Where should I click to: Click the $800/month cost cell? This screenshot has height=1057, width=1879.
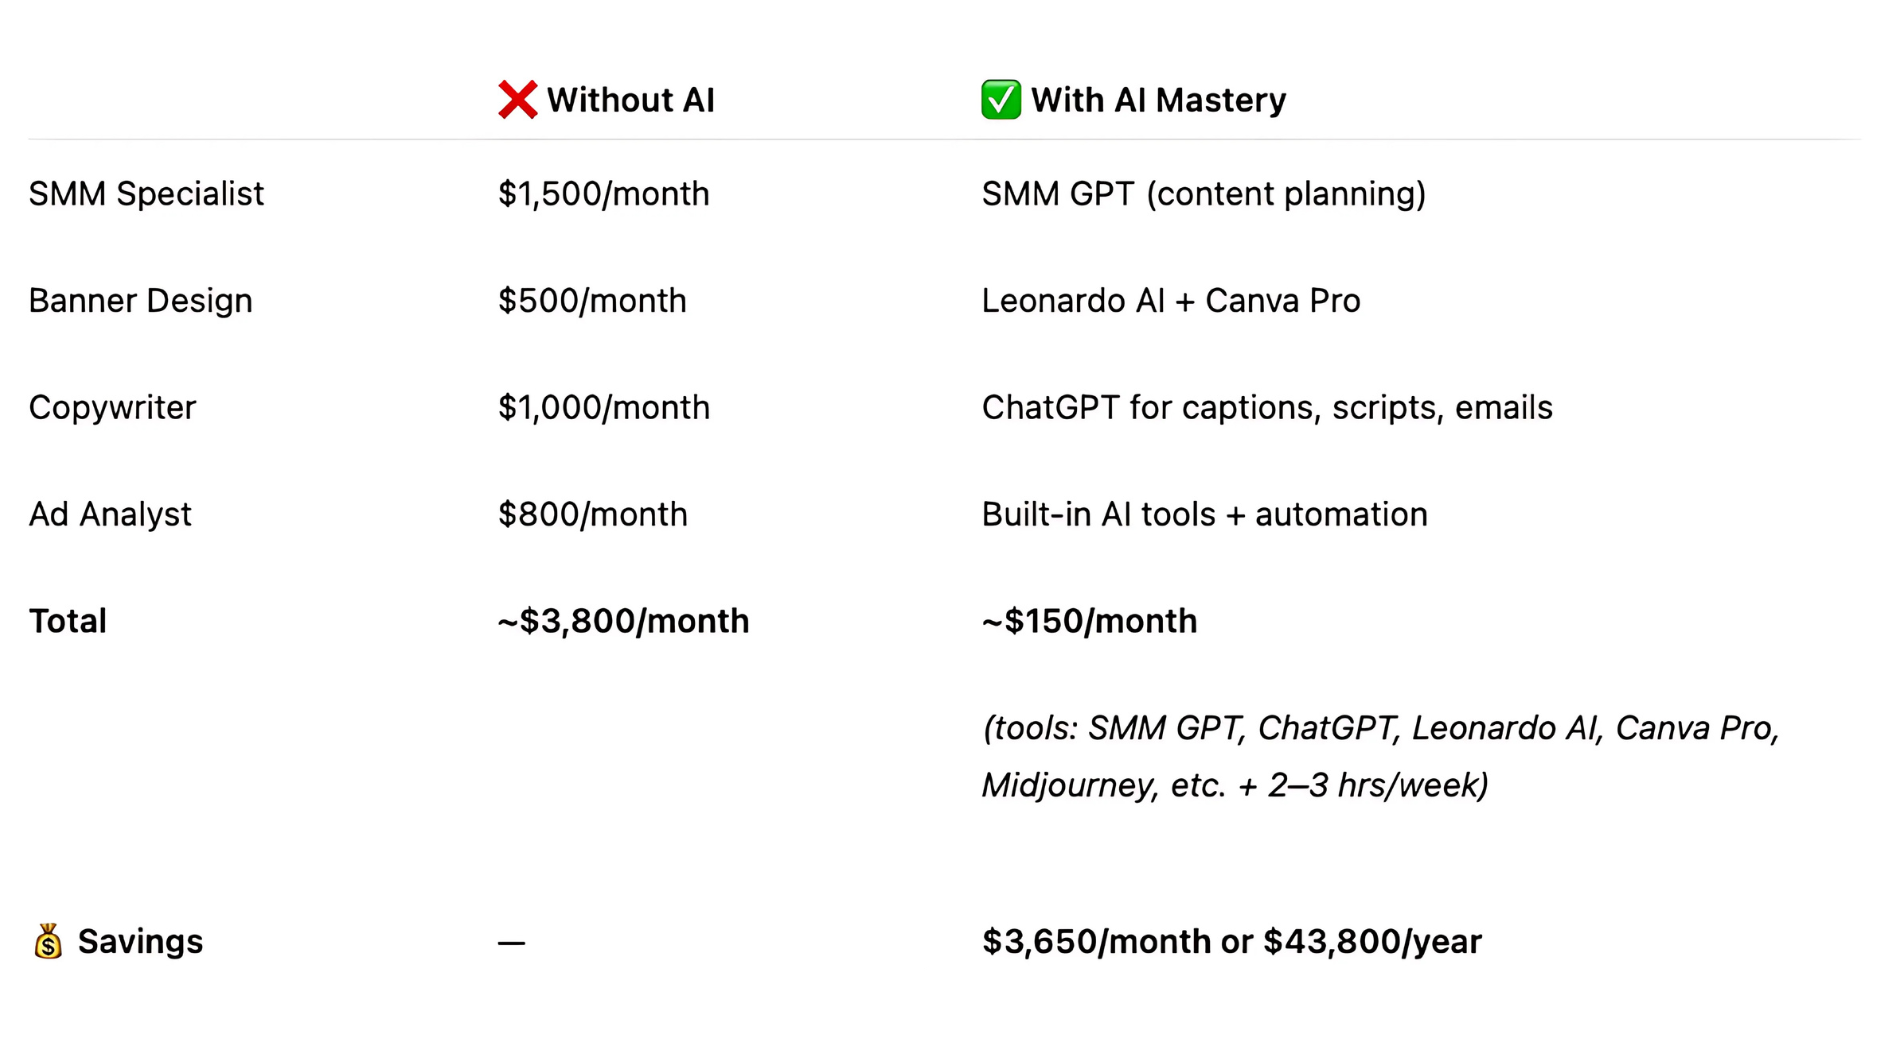(x=593, y=515)
